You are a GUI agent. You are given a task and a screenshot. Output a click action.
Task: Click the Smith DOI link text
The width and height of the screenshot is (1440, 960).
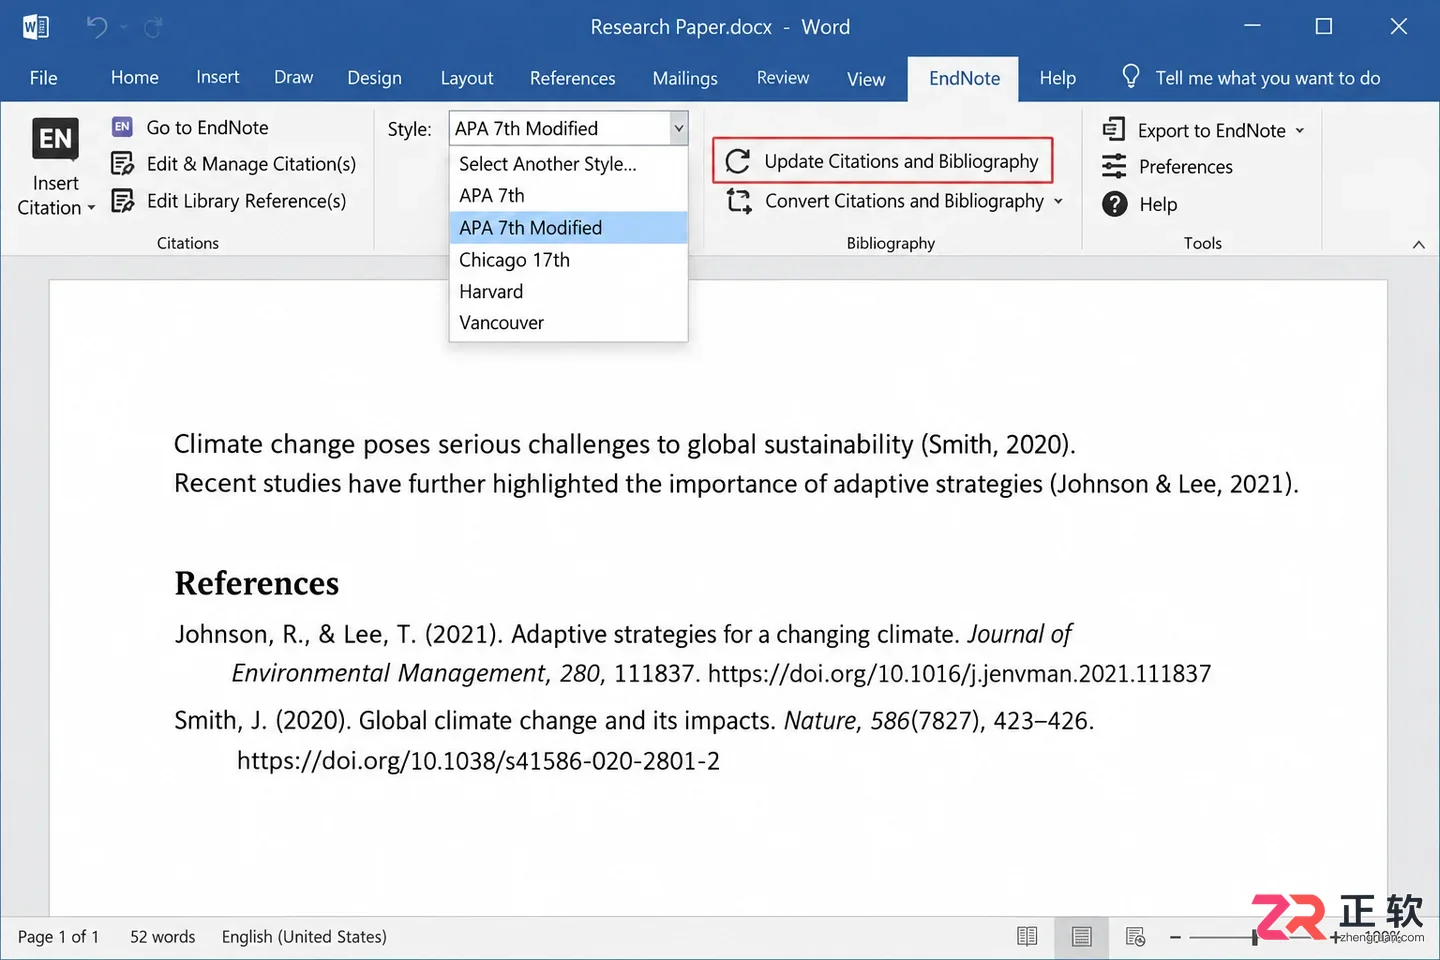click(478, 761)
